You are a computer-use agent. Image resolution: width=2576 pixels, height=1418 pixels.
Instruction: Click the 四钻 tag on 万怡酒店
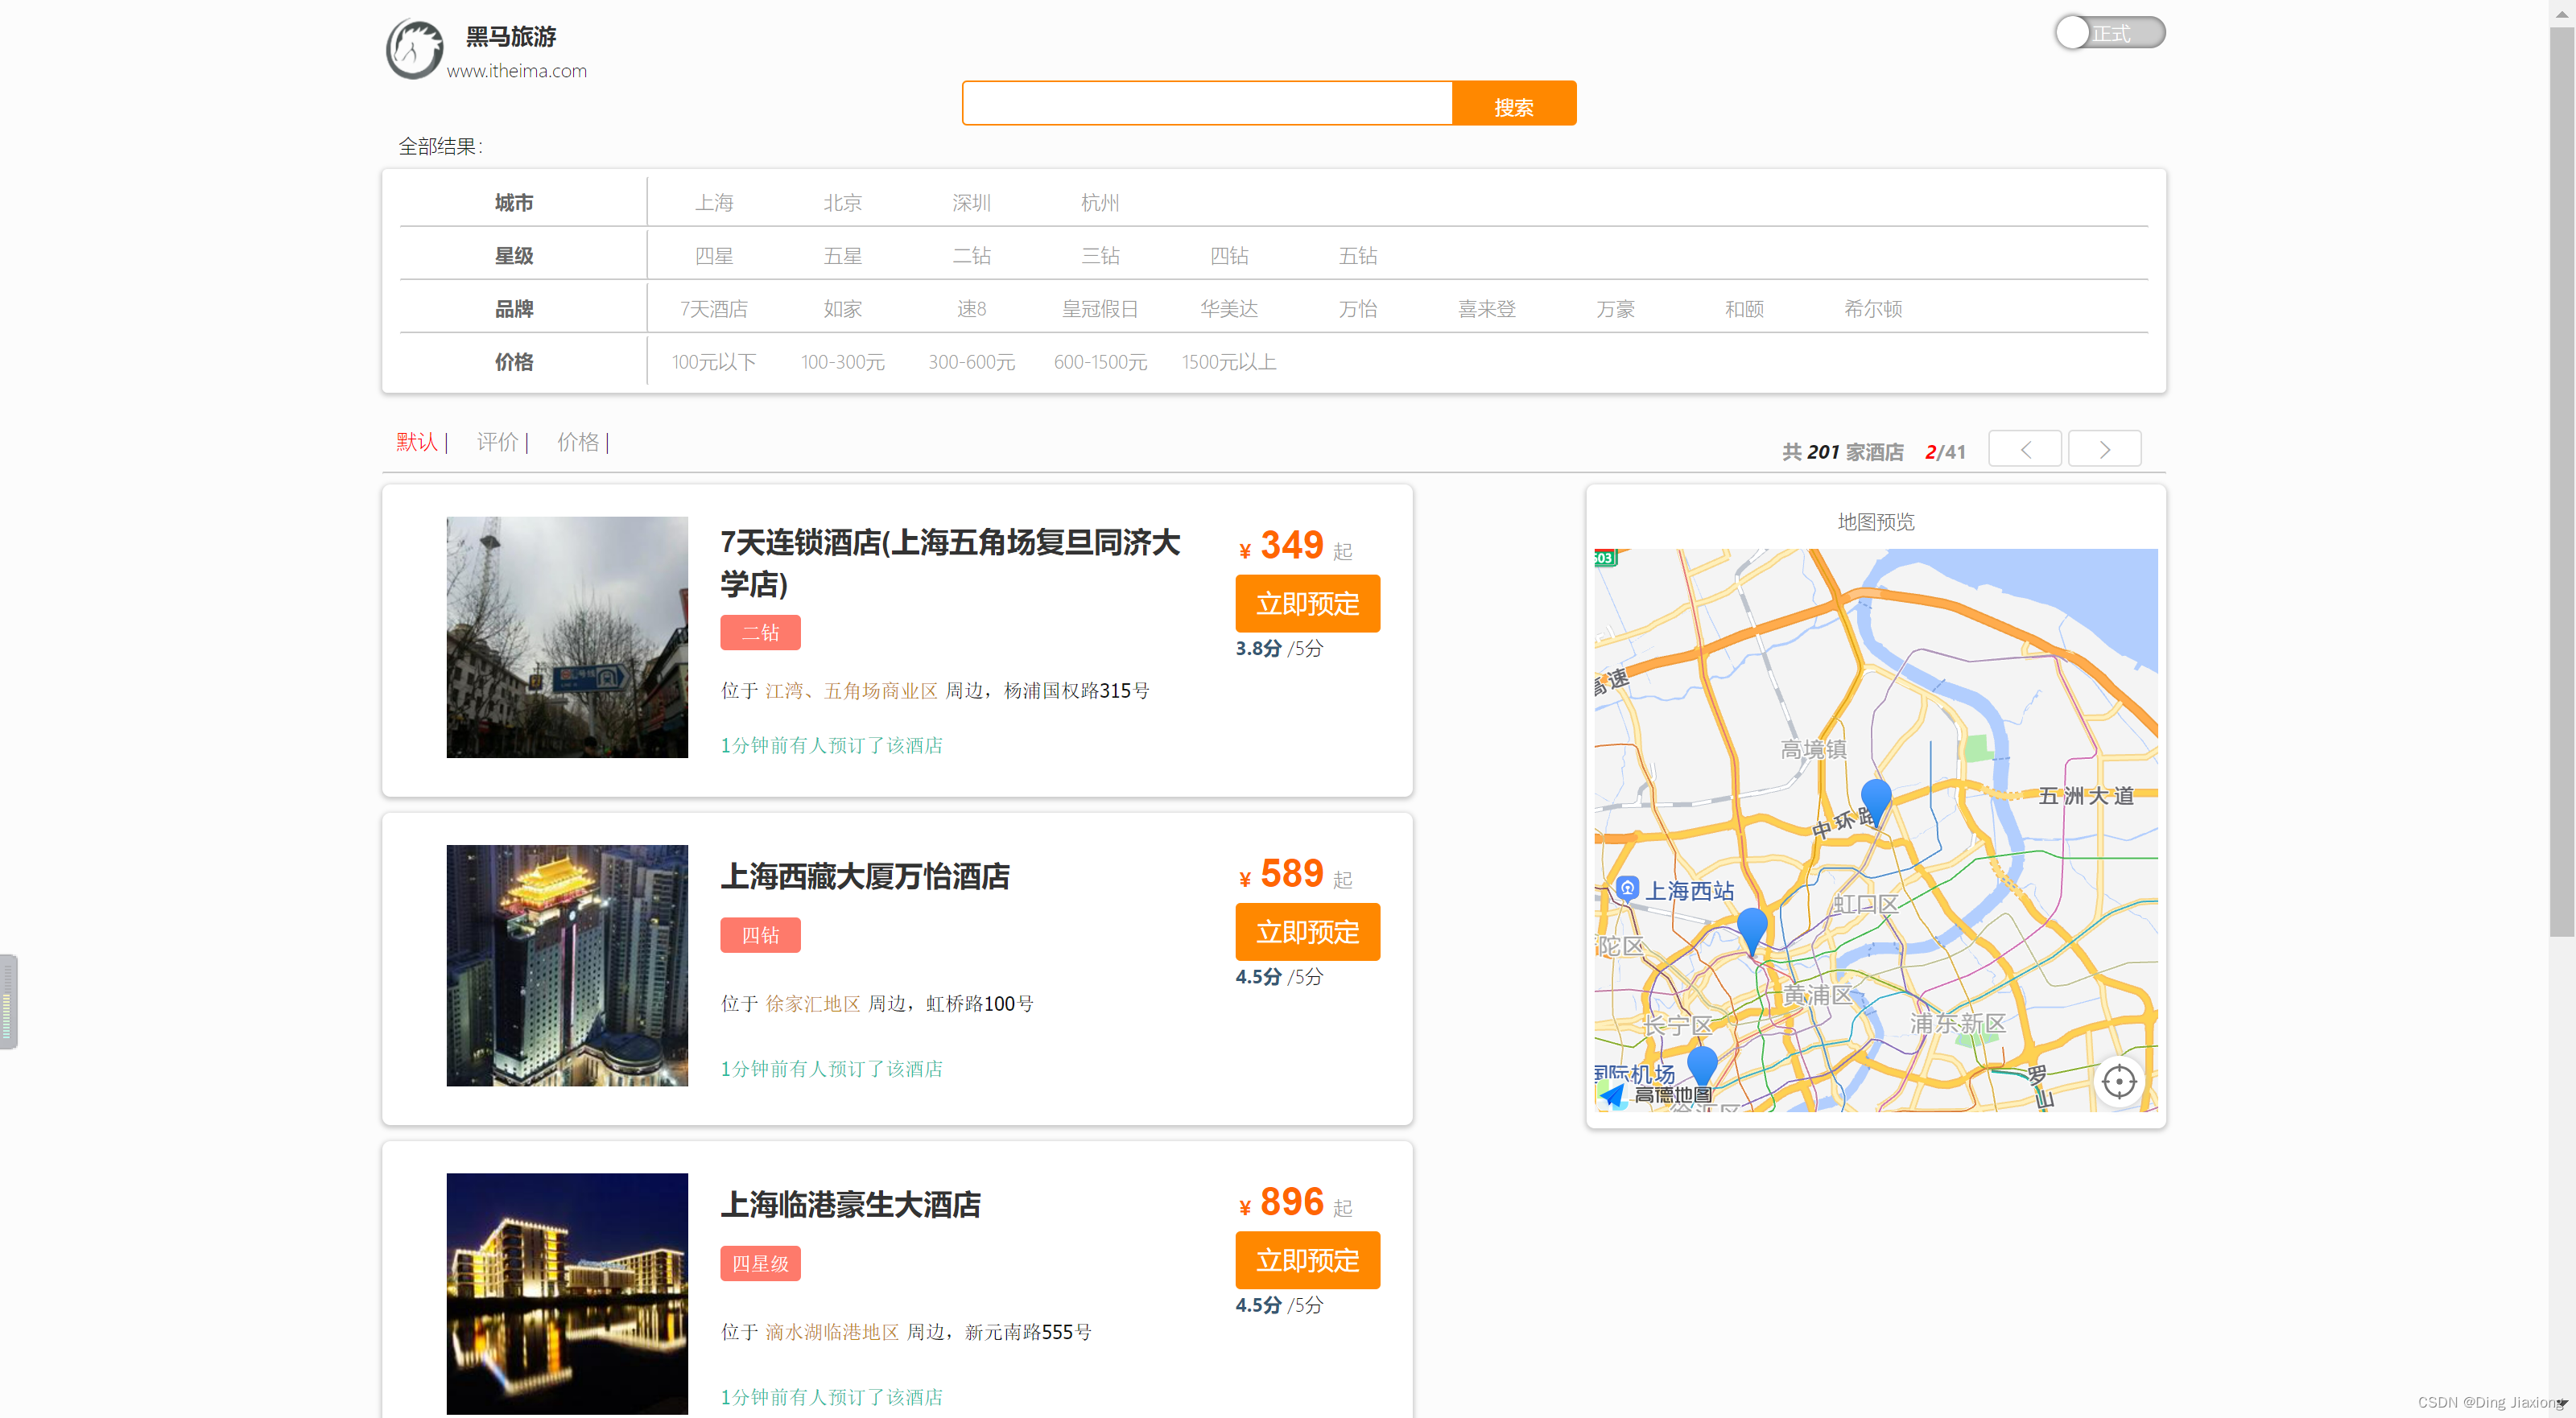pos(760,935)
